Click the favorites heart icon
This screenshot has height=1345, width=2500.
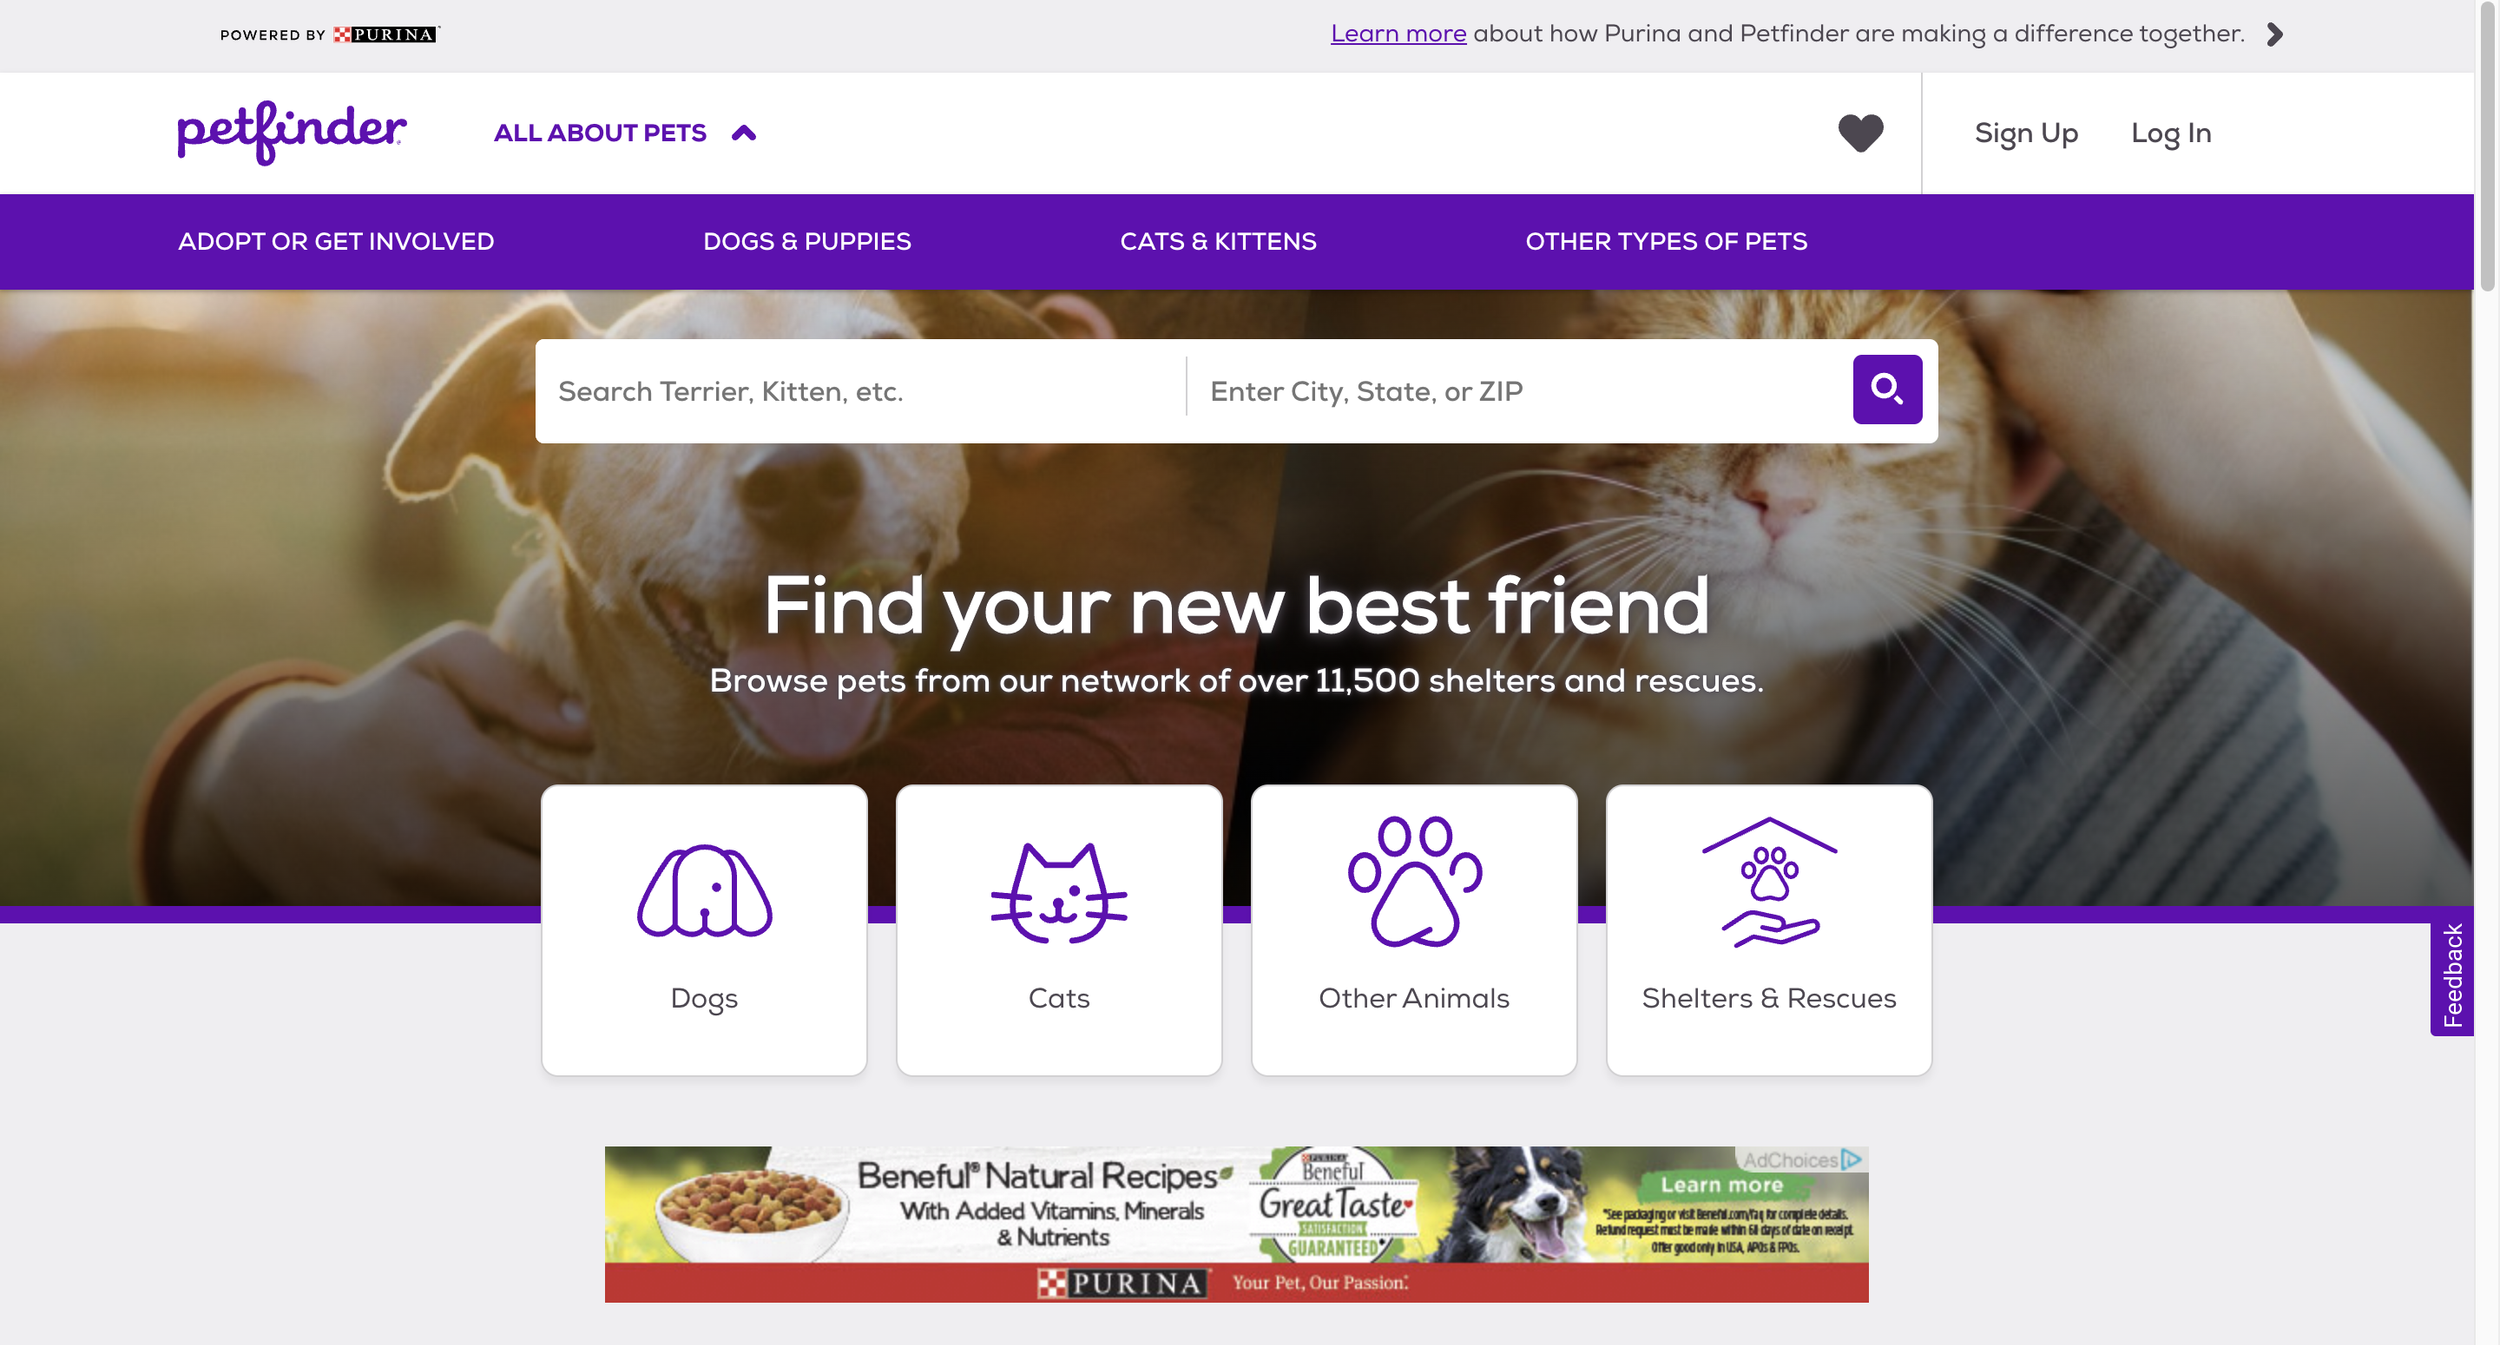pos(1860,133)
